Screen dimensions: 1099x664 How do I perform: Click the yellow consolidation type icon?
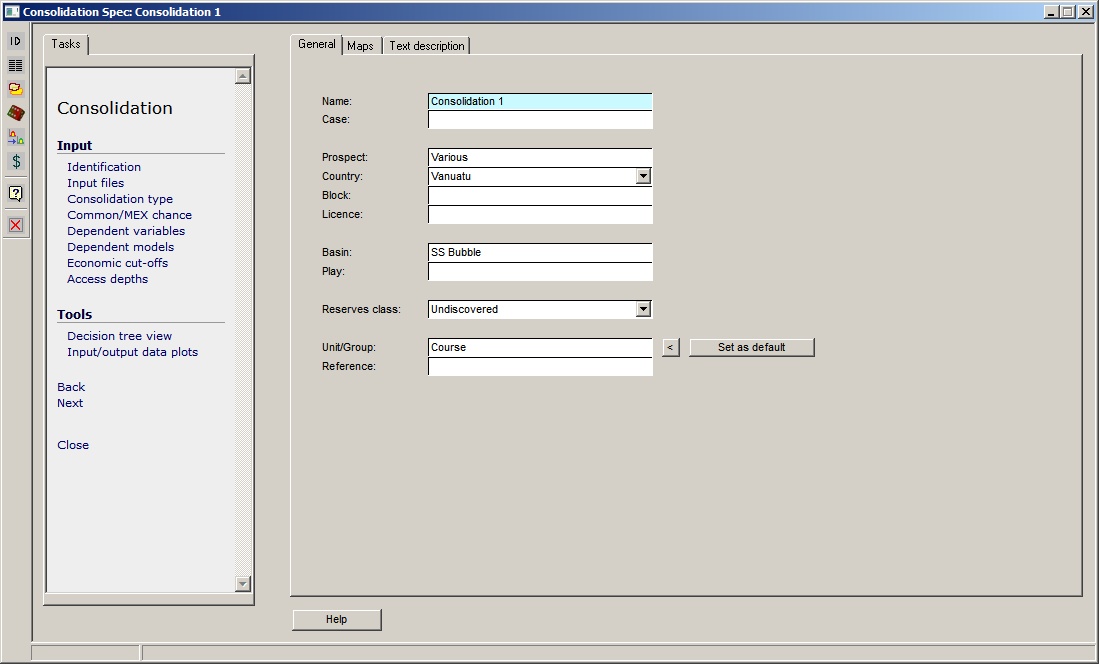click(x=16, y=89)
